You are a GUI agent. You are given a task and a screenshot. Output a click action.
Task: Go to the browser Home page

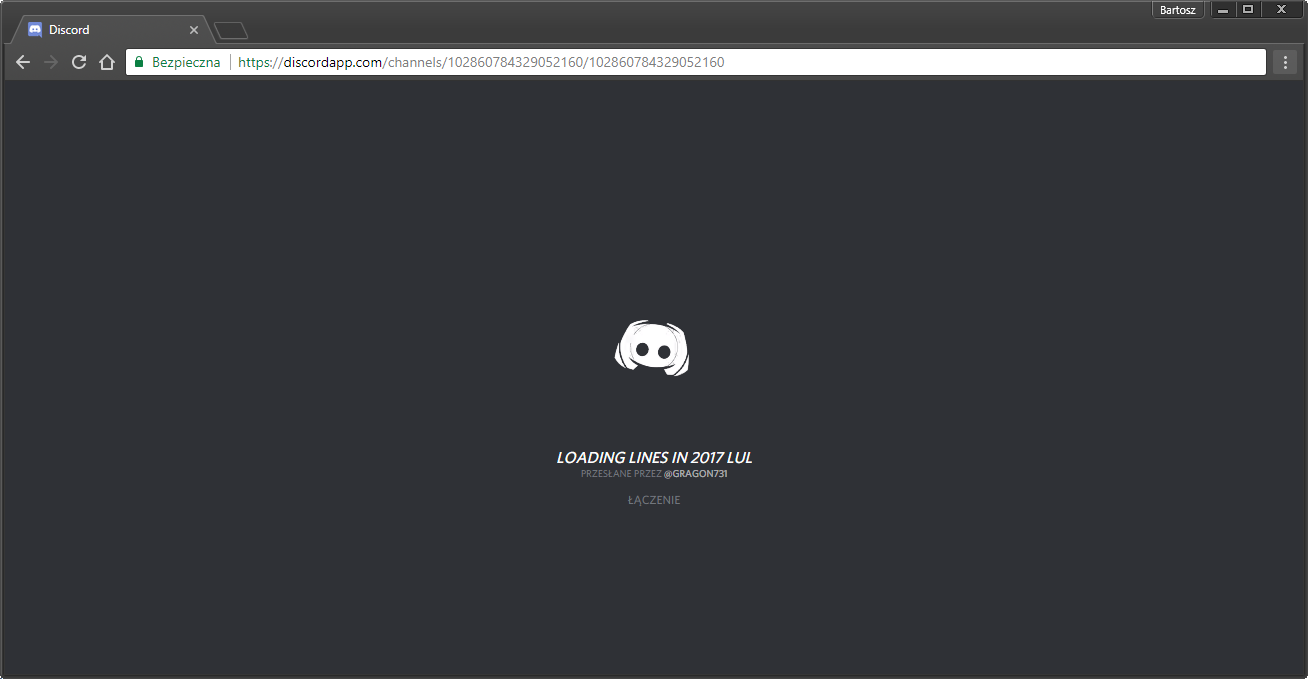pos(107,62)
